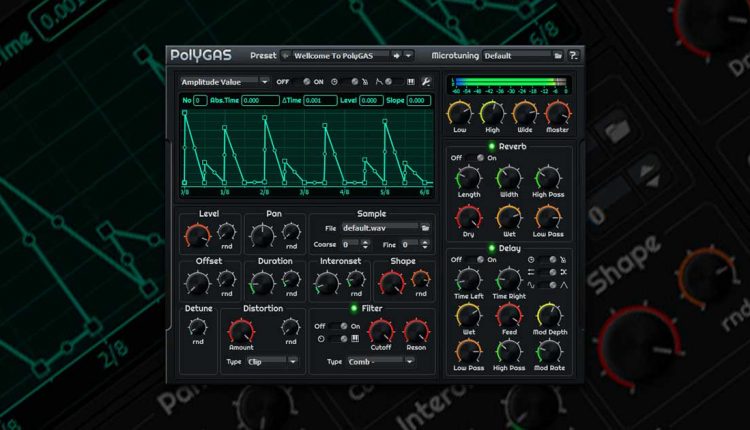This screenshot has height=430, width=750.
Task: Click the main Offset knob
Action: click(198, 282)
